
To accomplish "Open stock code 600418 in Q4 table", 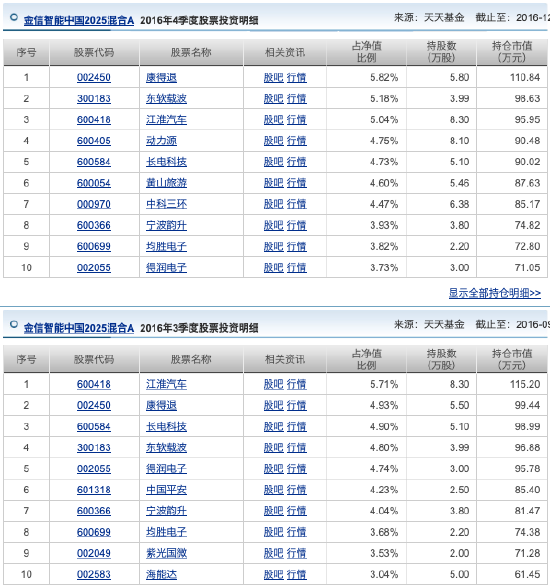I will (94, 120).
